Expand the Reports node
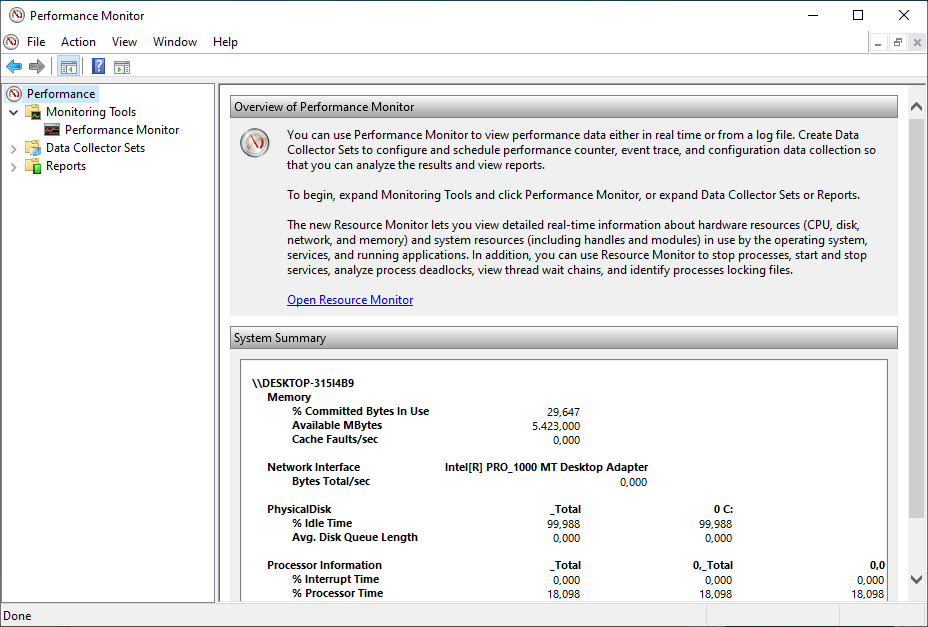This screenshot has width=928, height=627. [x=14, y=165]
